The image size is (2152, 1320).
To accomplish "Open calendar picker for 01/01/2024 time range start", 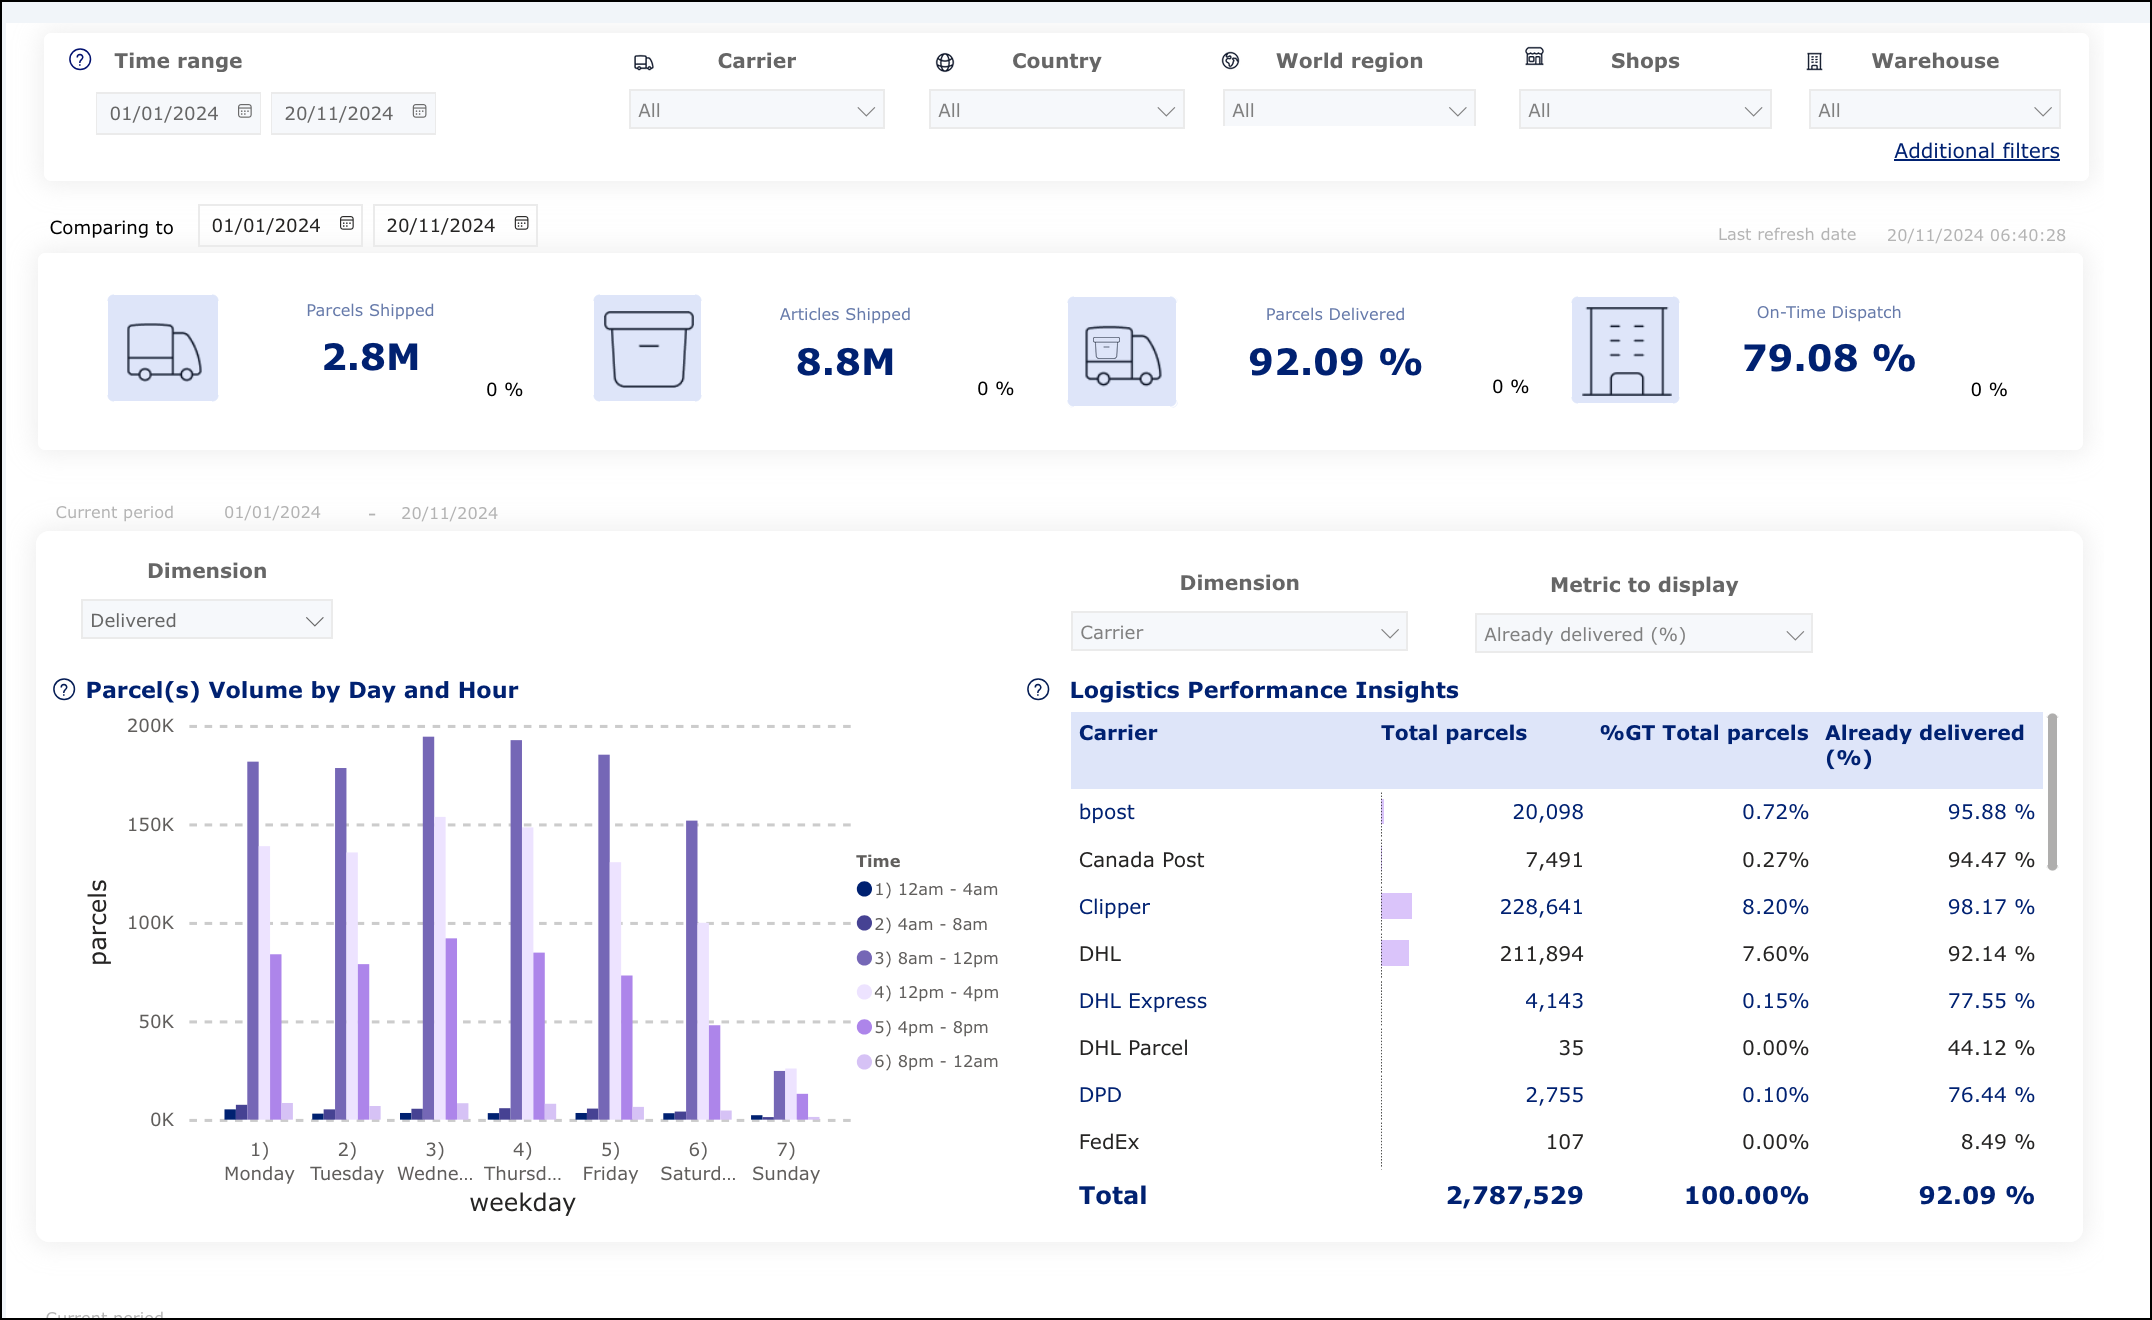I will (245, 112).
